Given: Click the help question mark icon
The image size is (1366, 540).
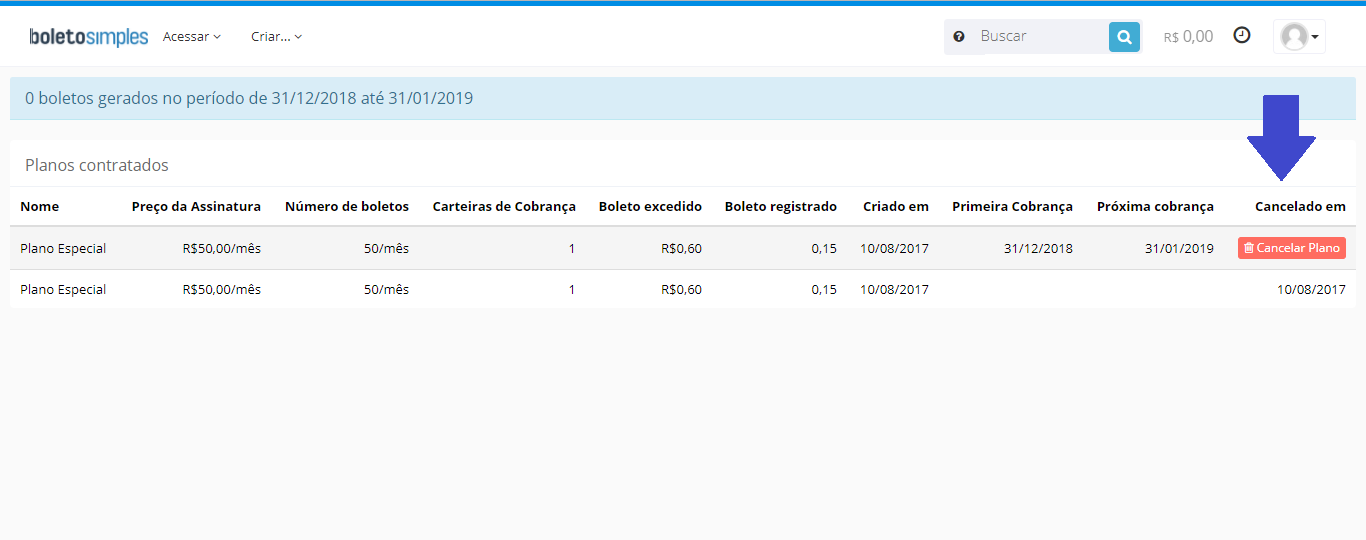Looking at the screenshot, I should point(959,37).
